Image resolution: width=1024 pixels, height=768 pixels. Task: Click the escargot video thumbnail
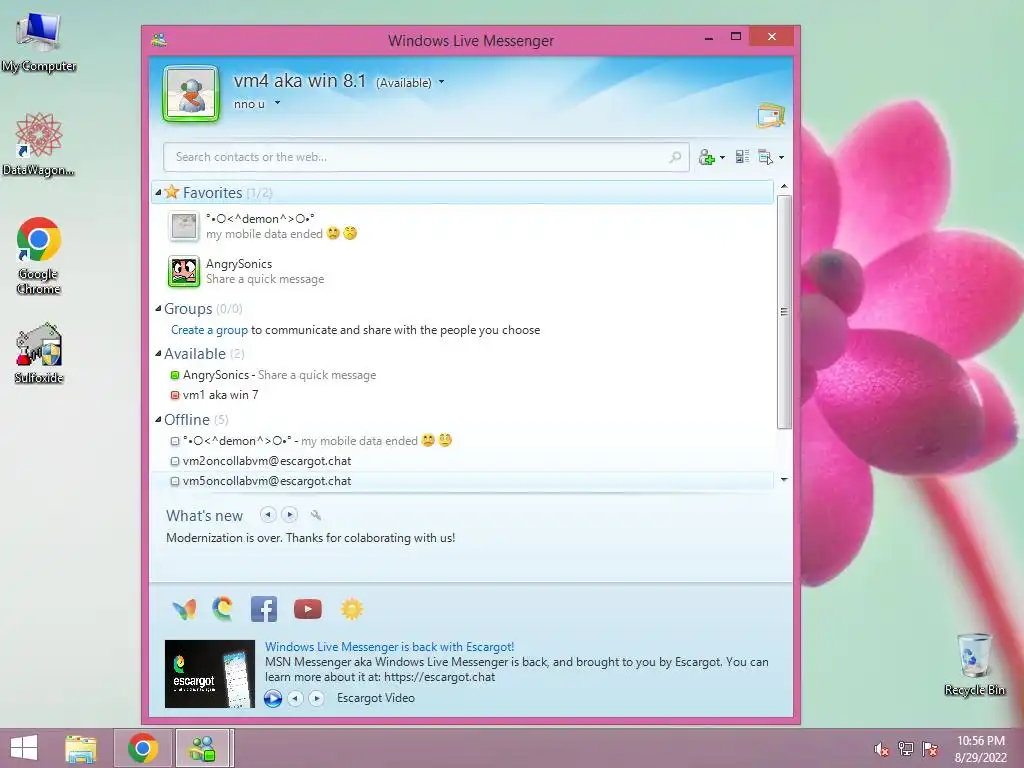pos(210,674)
